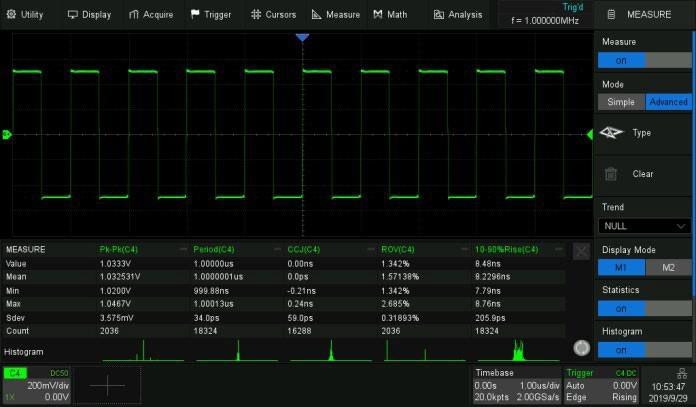Open the Timebase settings box
This screenshot has height=407, width=696.
(x=517, y=385)
